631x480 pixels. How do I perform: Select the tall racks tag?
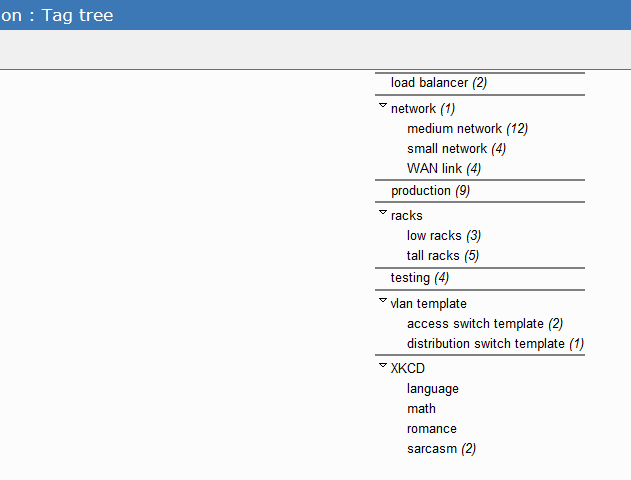pyautogui.click(x=433, y=256)
